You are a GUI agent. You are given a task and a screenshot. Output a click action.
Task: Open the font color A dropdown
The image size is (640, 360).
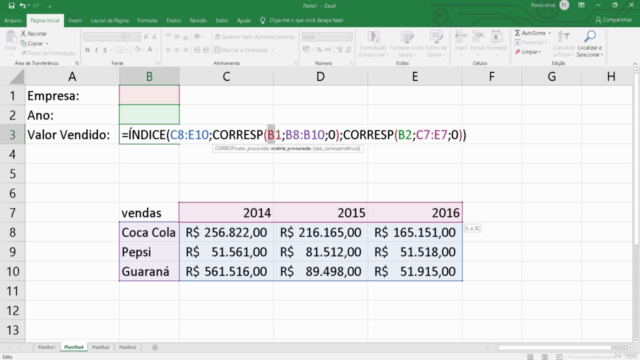(x=156, y=50)
